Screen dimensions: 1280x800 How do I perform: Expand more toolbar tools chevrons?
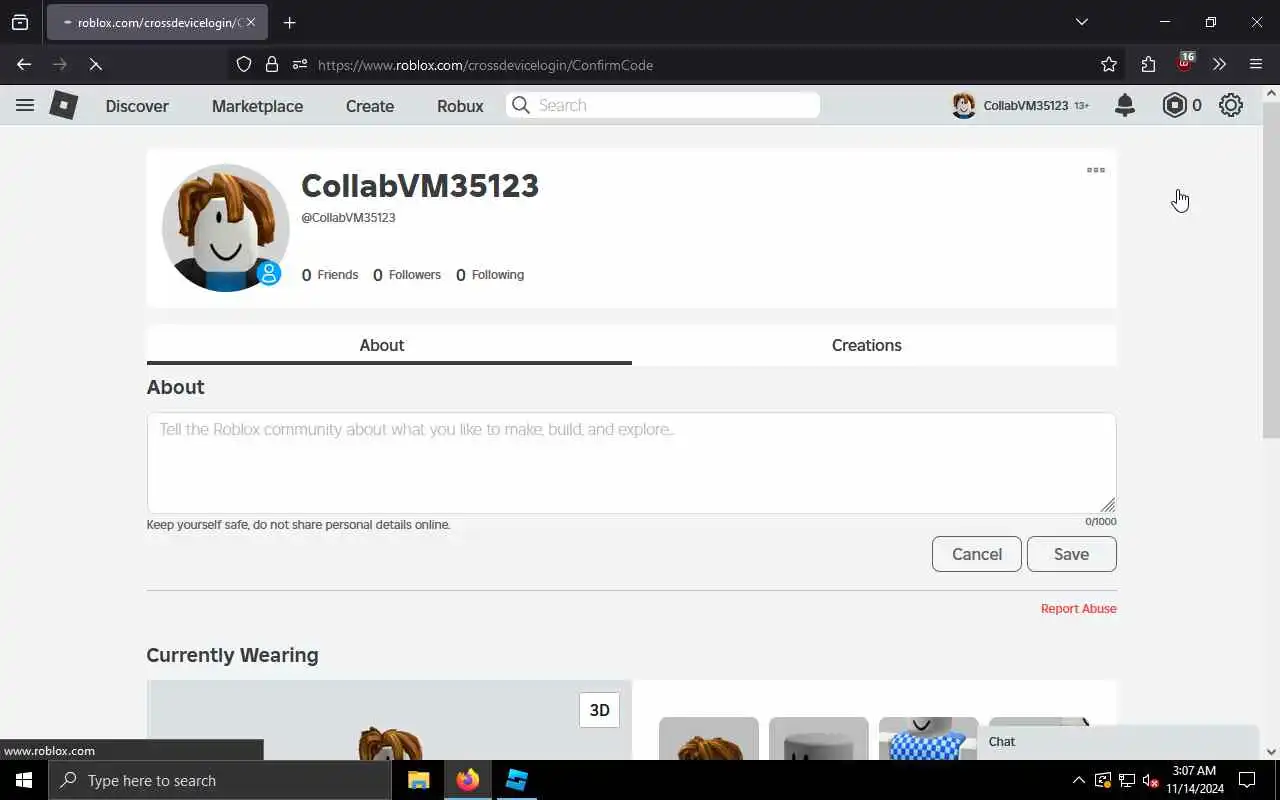point(1219,64)
